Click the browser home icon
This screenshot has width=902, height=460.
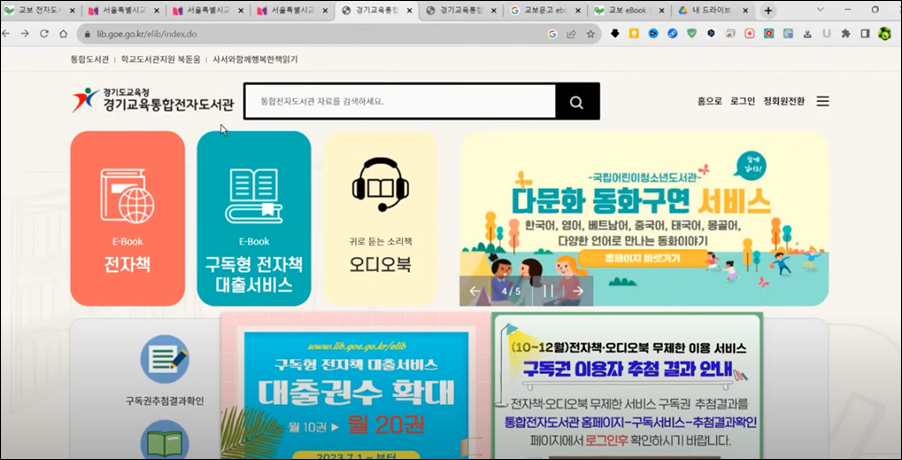63,34
